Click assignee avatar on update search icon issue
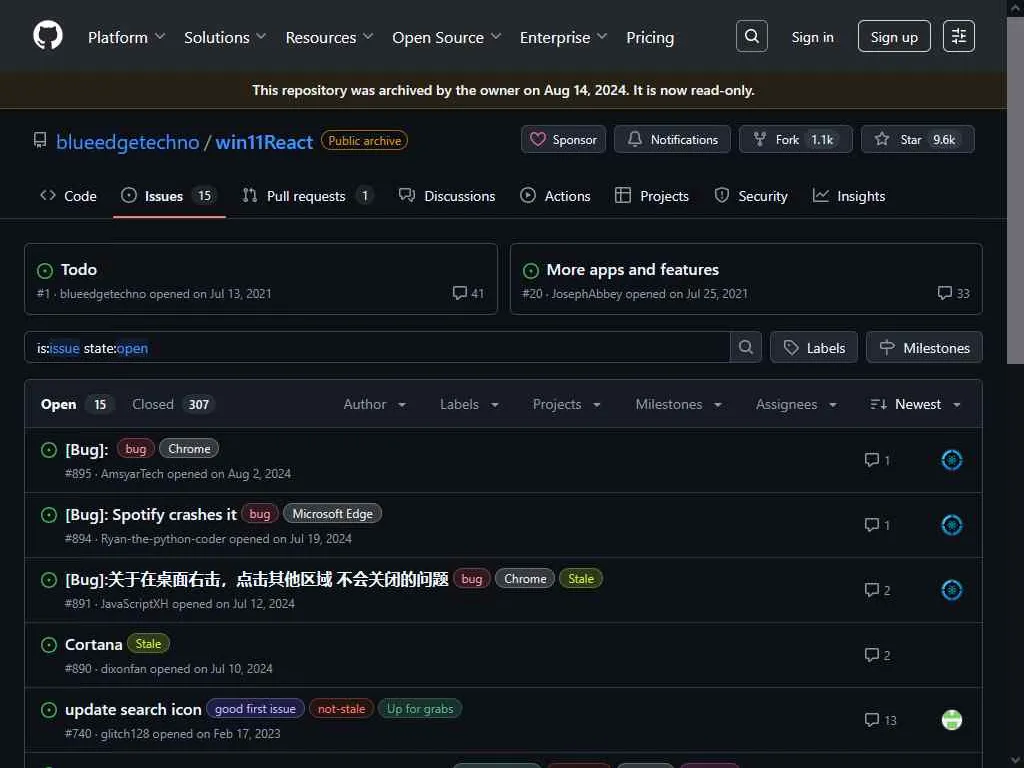The image size is (1024, 768). [952, 720]
